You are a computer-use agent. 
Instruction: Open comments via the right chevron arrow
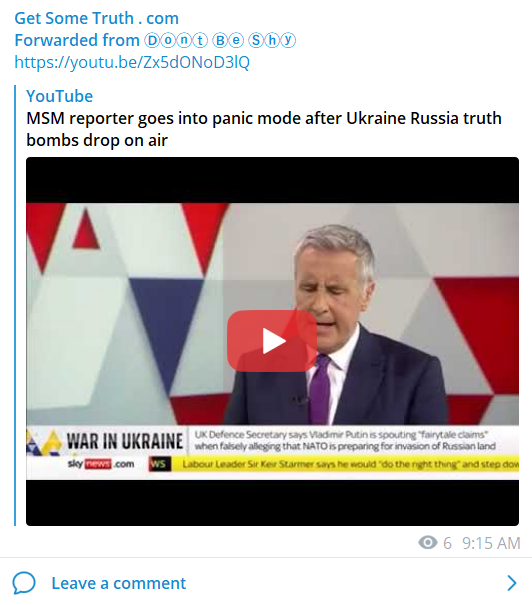(512, 583)
